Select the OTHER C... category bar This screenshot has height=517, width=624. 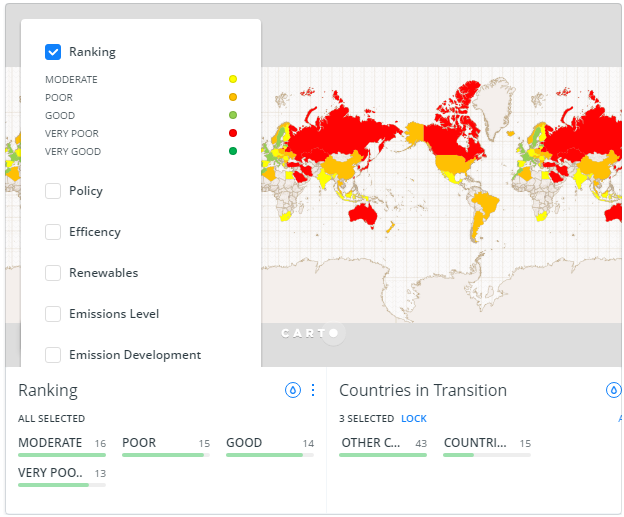(383, 447)
